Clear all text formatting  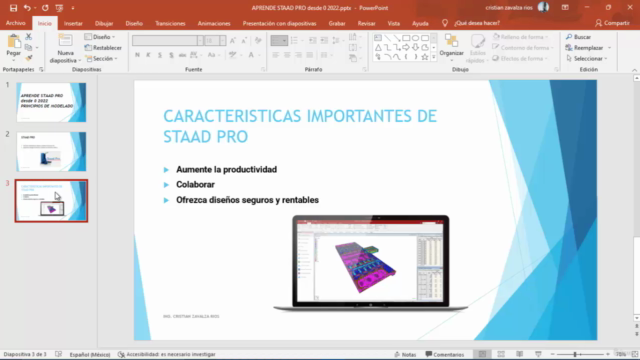258,40
